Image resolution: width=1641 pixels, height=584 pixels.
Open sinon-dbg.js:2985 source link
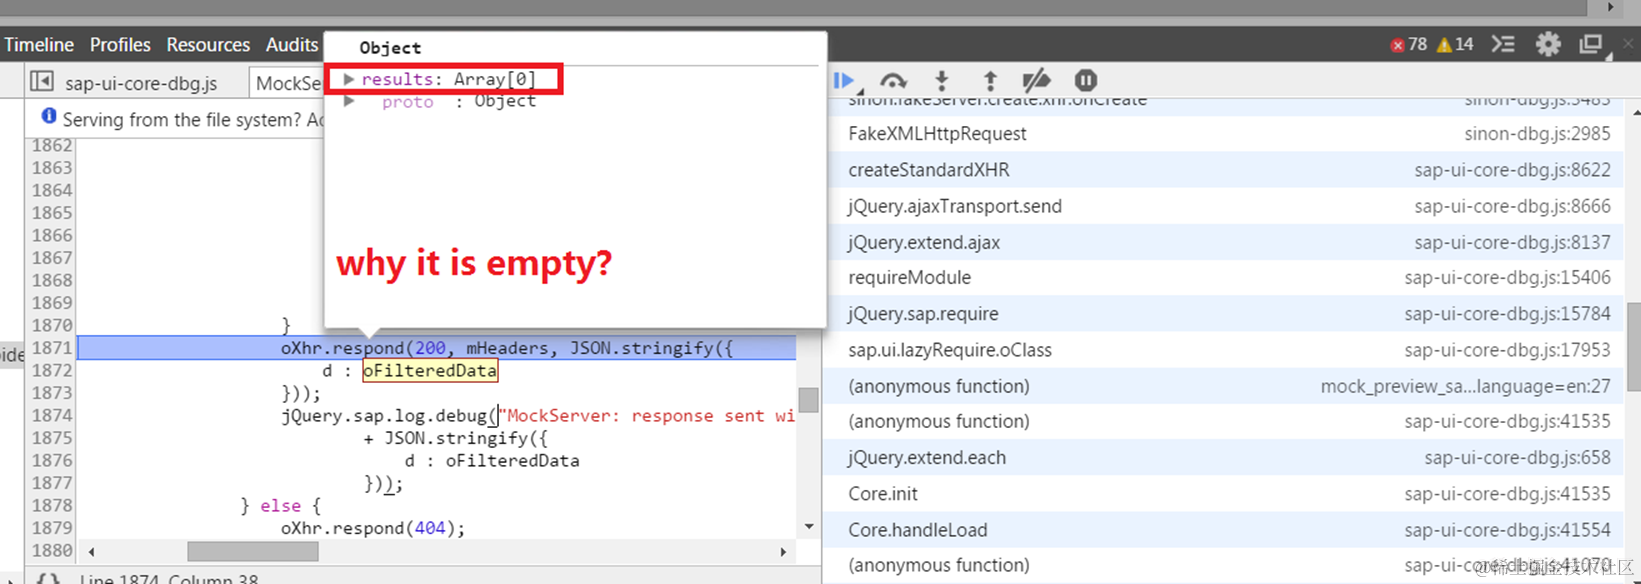point(1537,134)
